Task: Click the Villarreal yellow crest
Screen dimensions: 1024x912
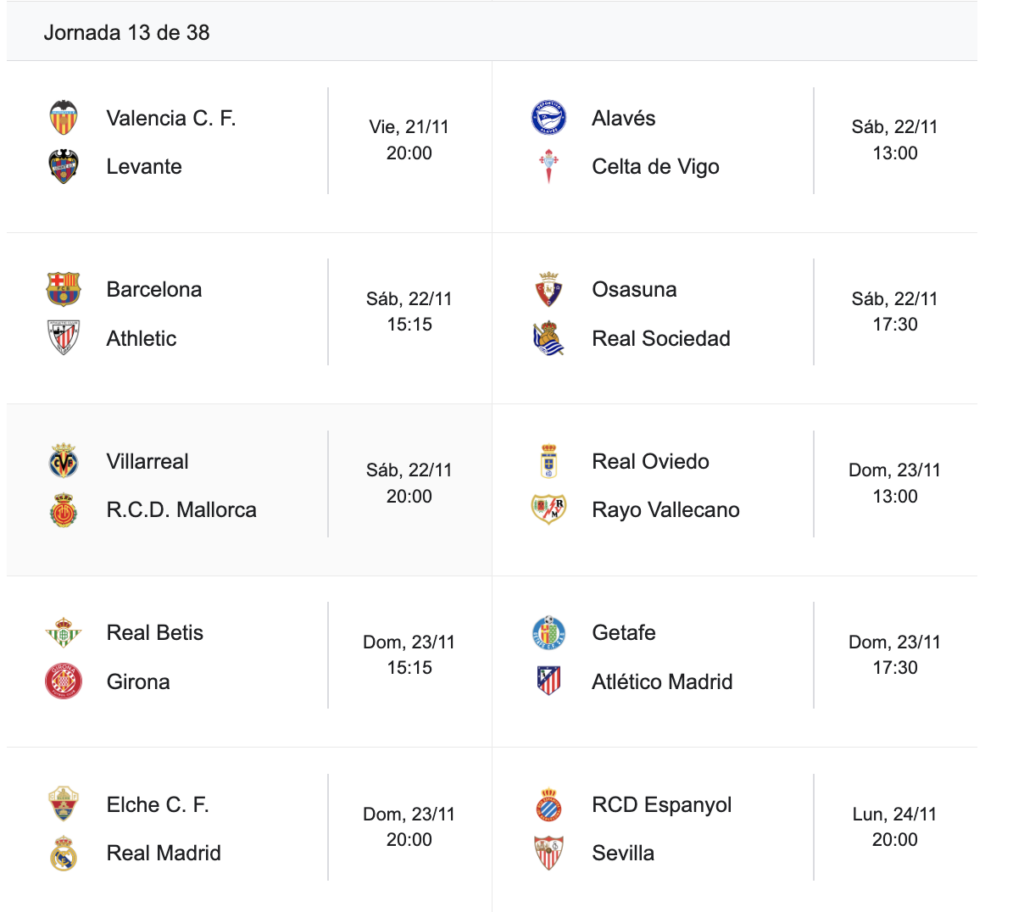Action: pos(64,462)
